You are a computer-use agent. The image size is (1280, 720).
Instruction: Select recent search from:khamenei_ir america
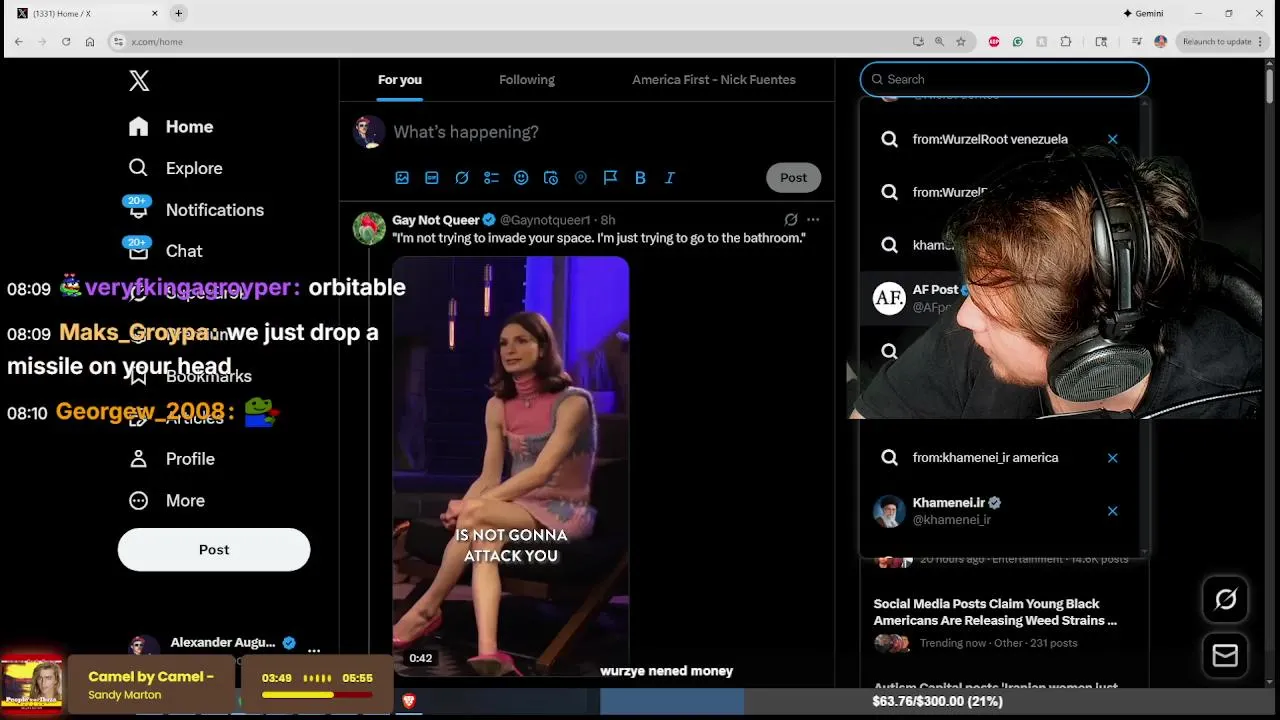tap(985, 458)
